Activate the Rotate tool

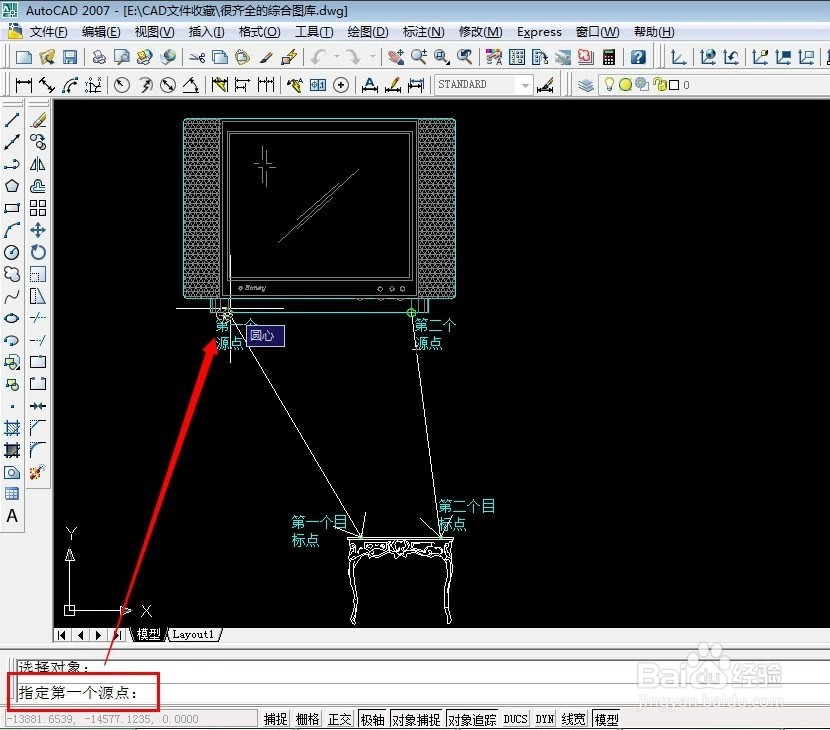38,252
